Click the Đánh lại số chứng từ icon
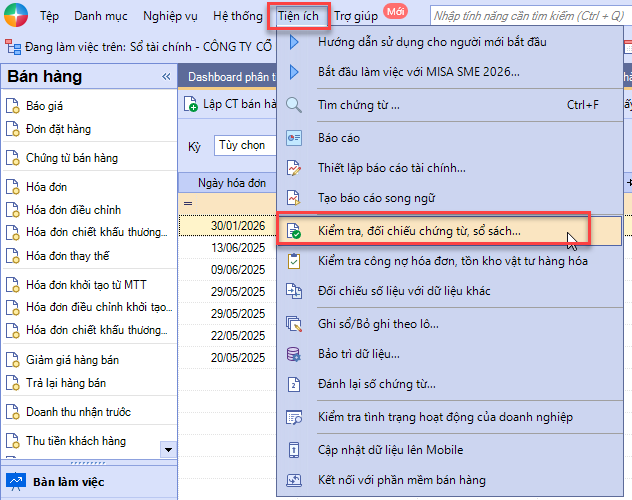The image size is (632, 500). point(294,384)
